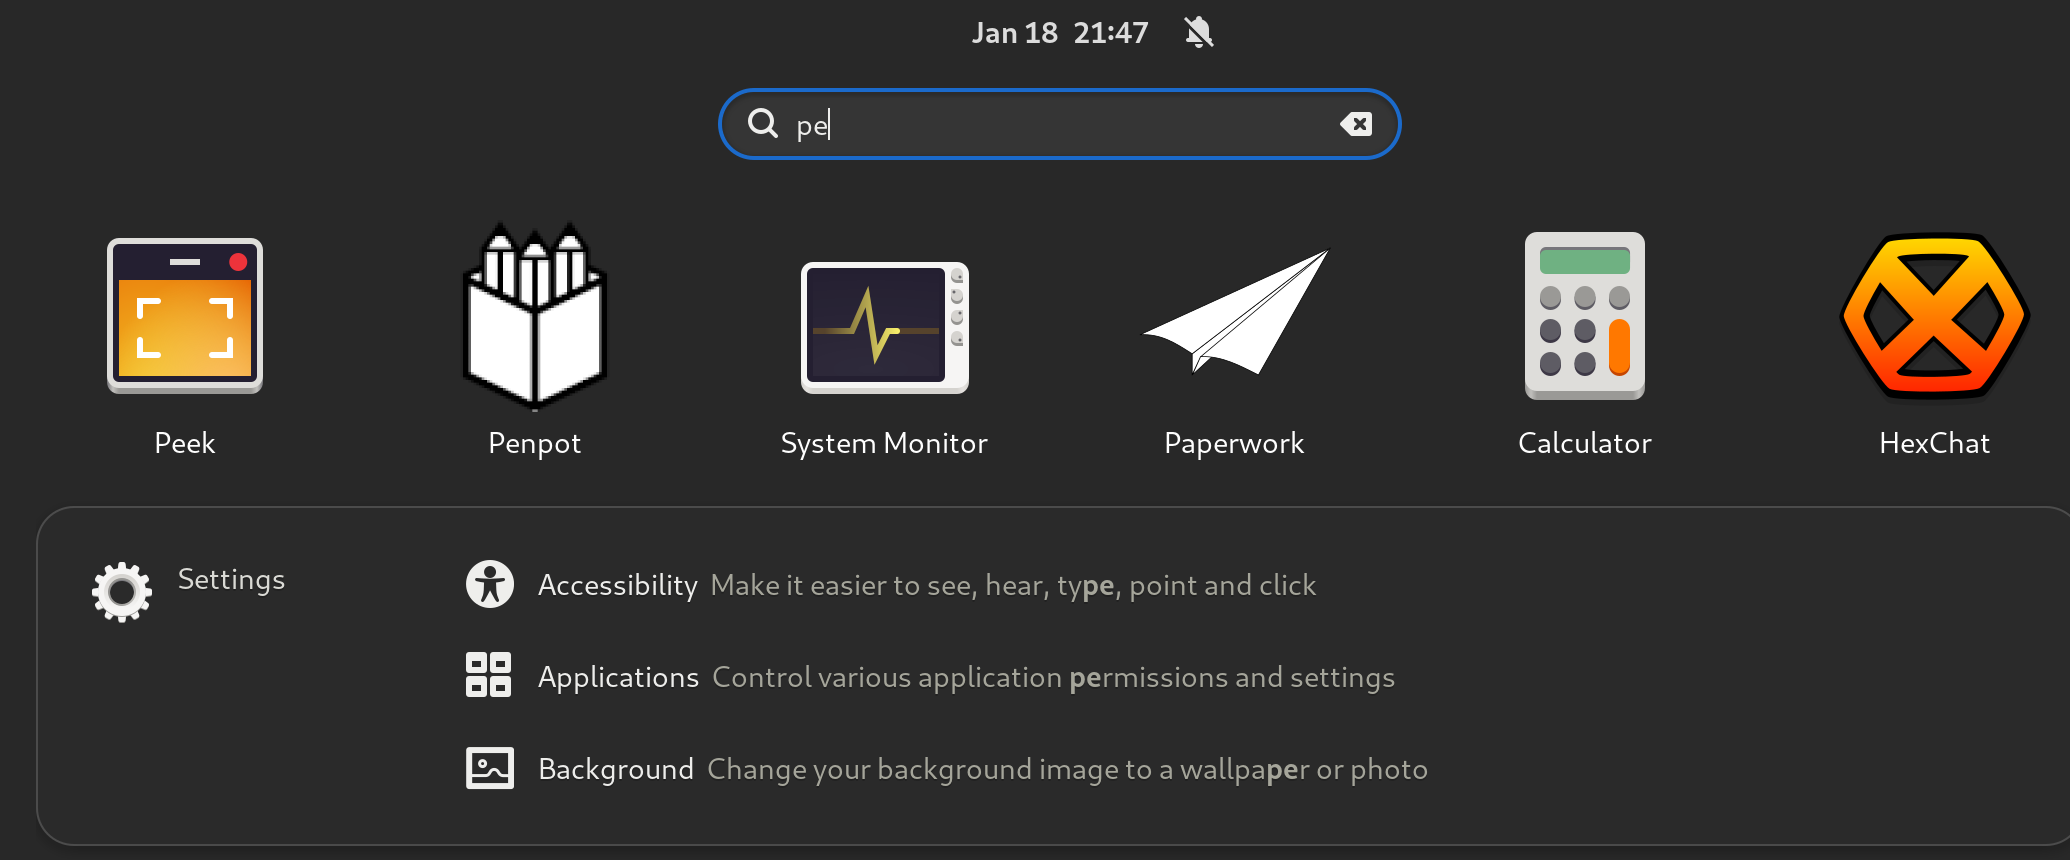Click the Background picture icon

(x=490, y=768)
